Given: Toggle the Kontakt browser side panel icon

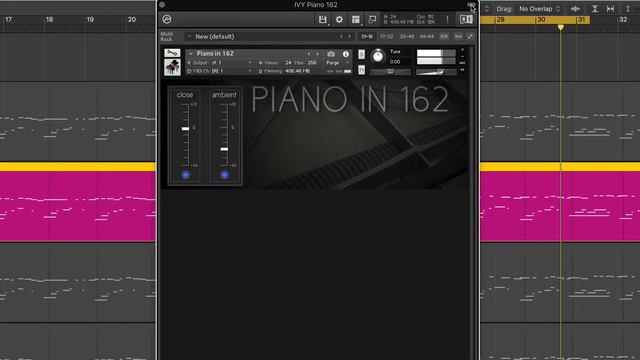Looking at the screenshot, I should point(466,19).
